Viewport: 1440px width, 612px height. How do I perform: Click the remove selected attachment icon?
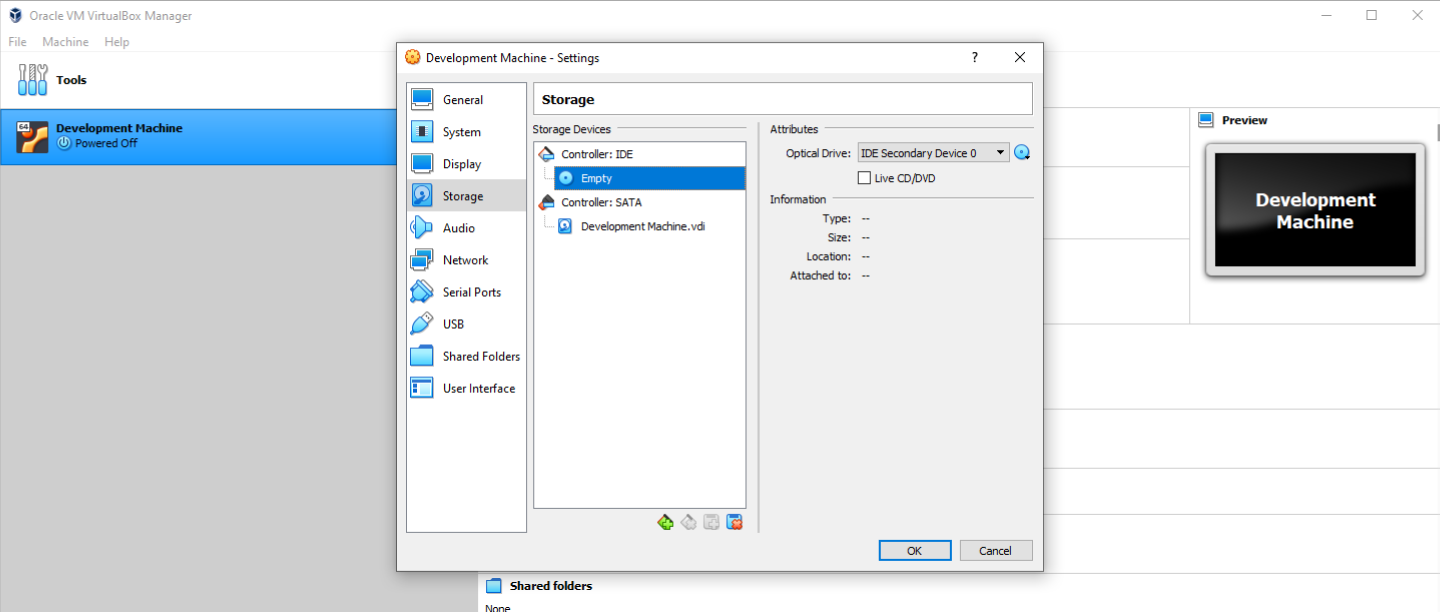[x=734, y=522]
